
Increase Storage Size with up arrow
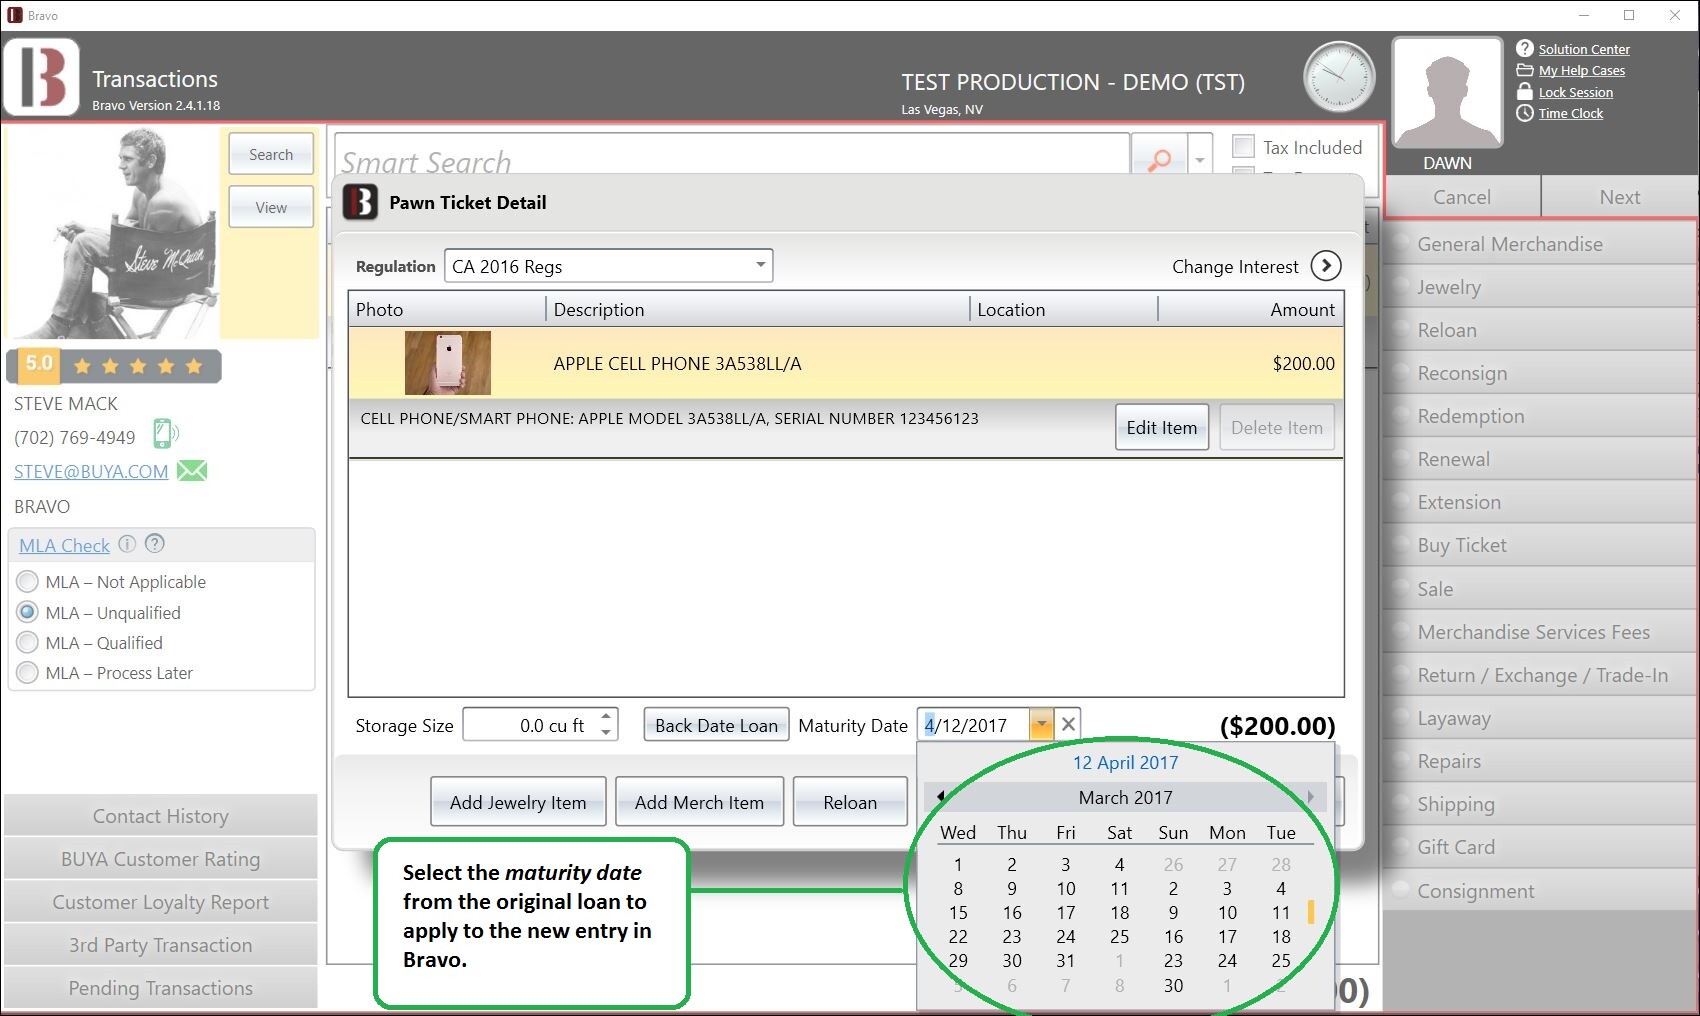click(606, 716)
